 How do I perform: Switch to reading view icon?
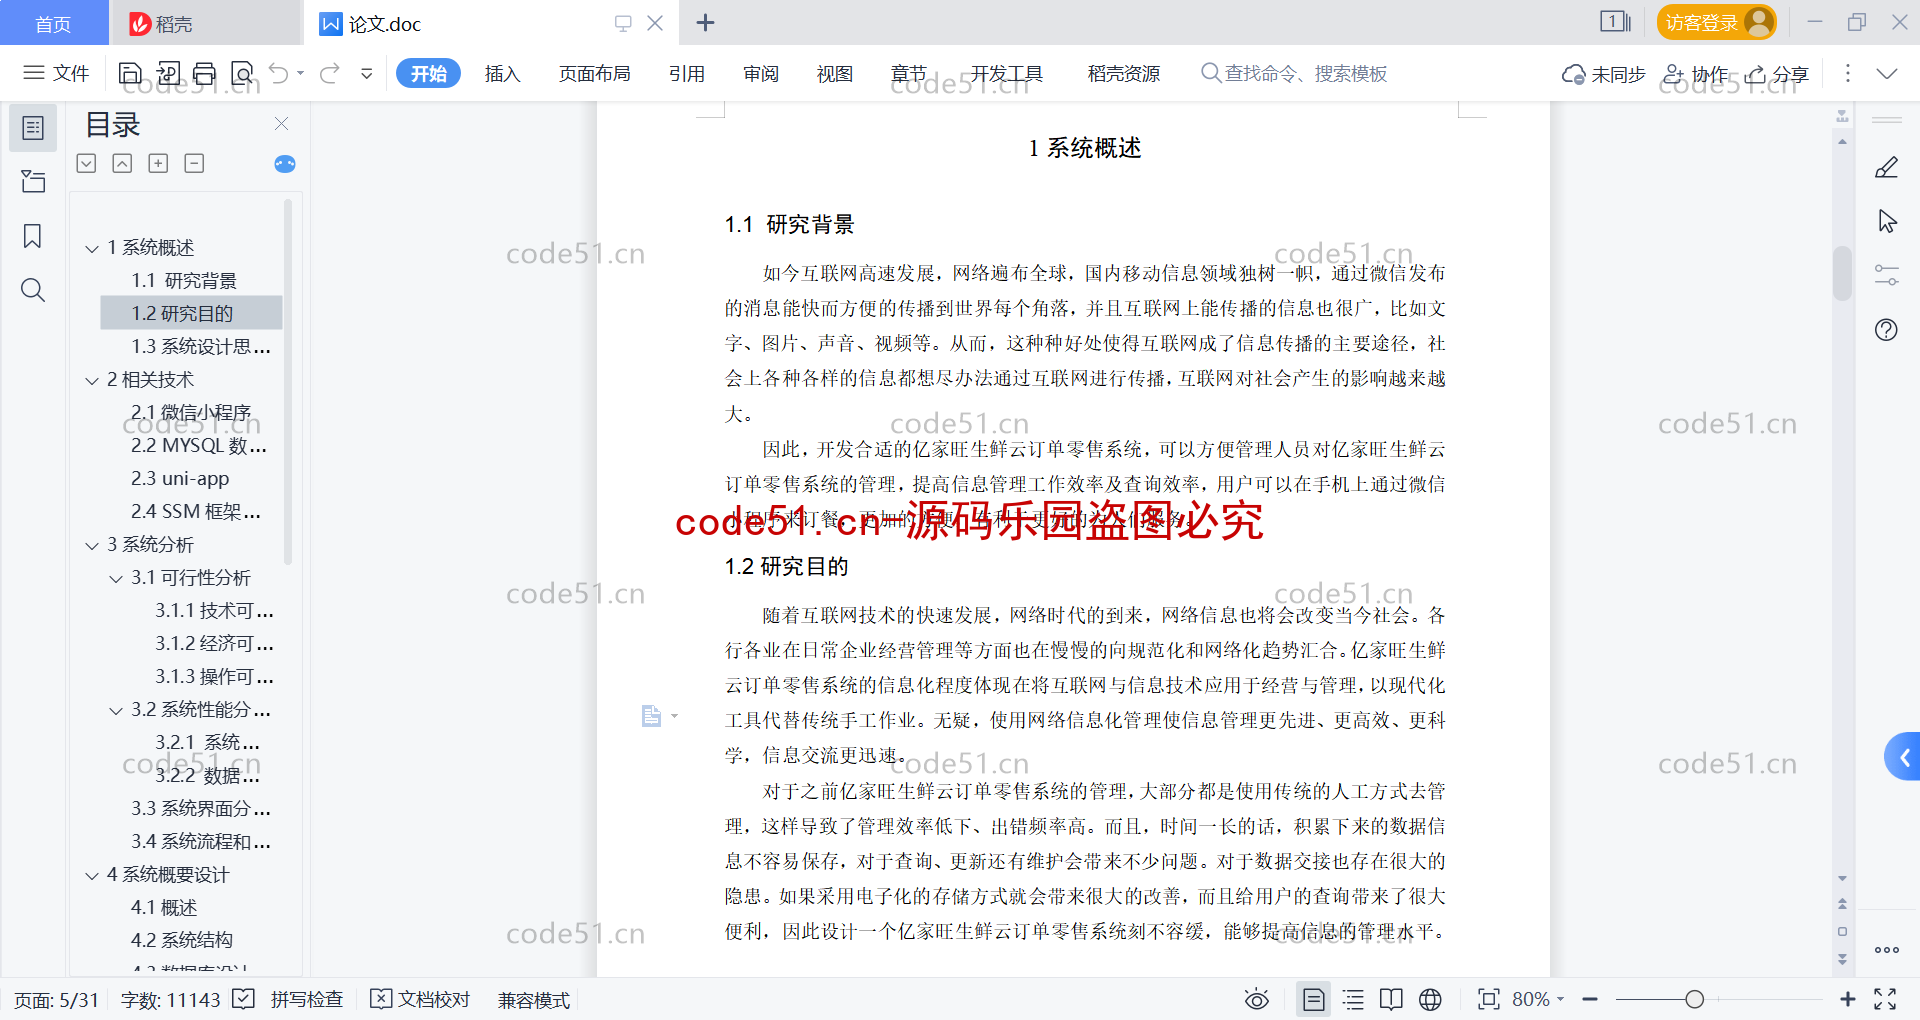1391,999
